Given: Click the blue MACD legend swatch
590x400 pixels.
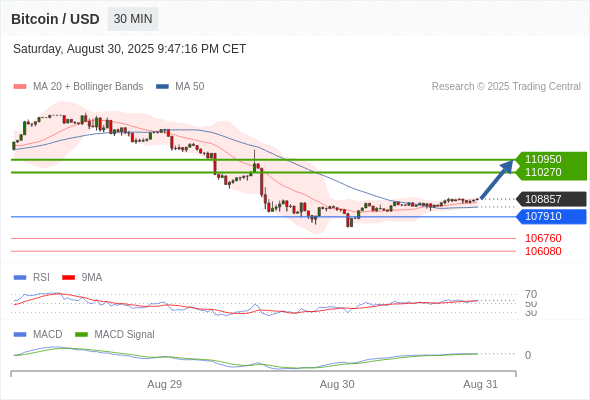Looking at the screenshot, I should 20,335.
